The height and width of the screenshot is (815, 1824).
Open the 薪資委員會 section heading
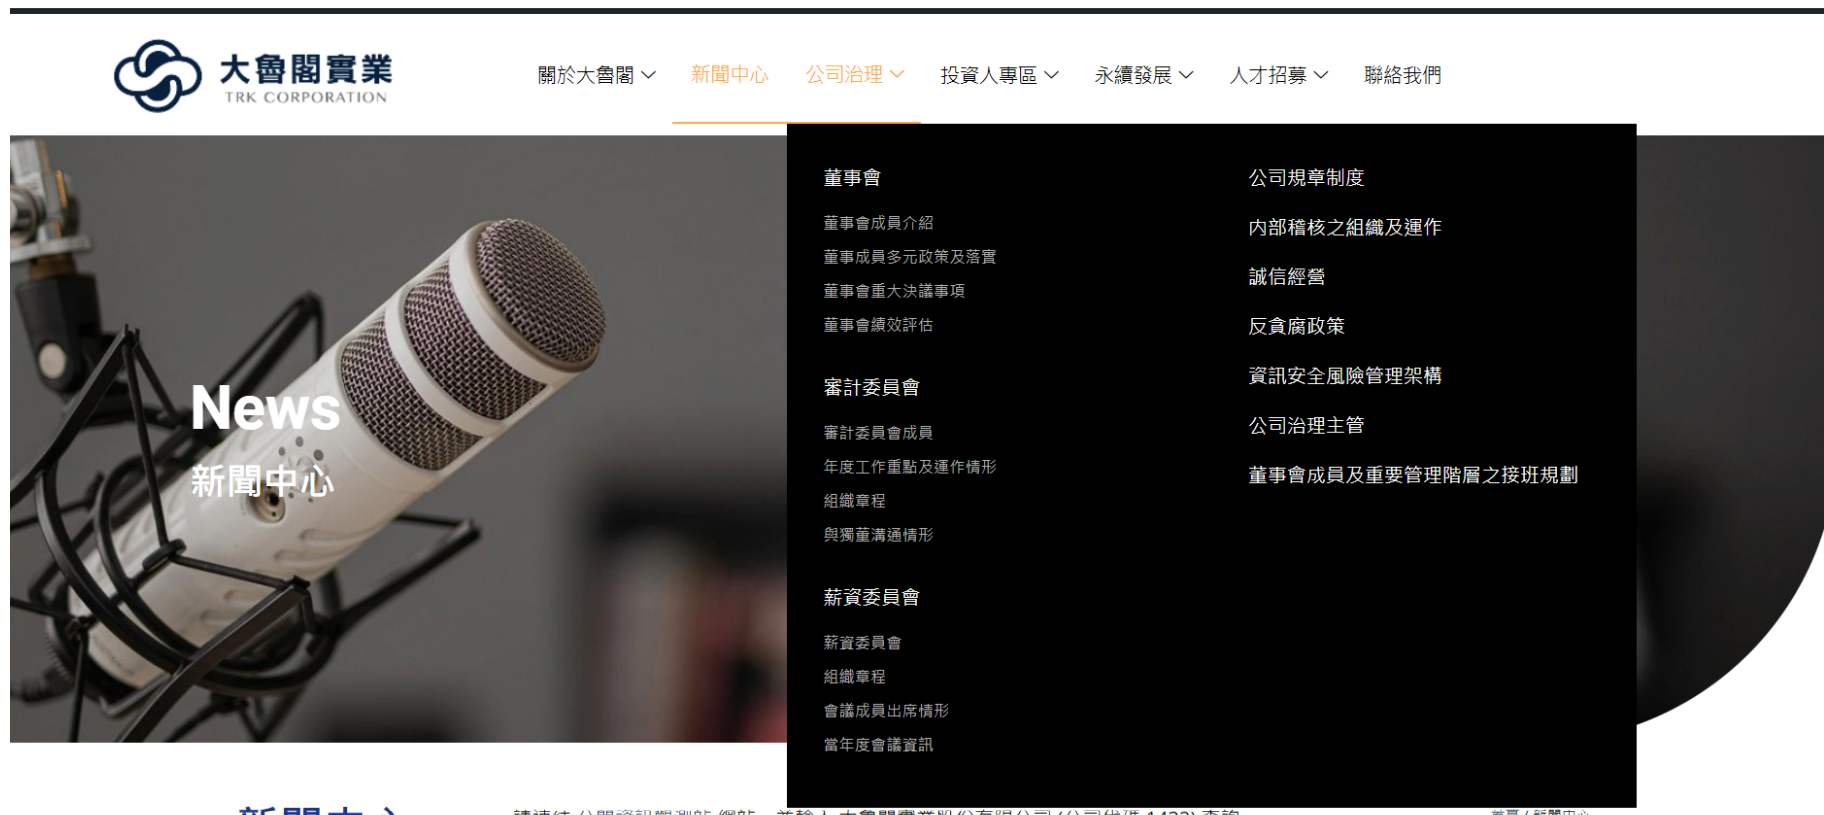tap(871, 598)
